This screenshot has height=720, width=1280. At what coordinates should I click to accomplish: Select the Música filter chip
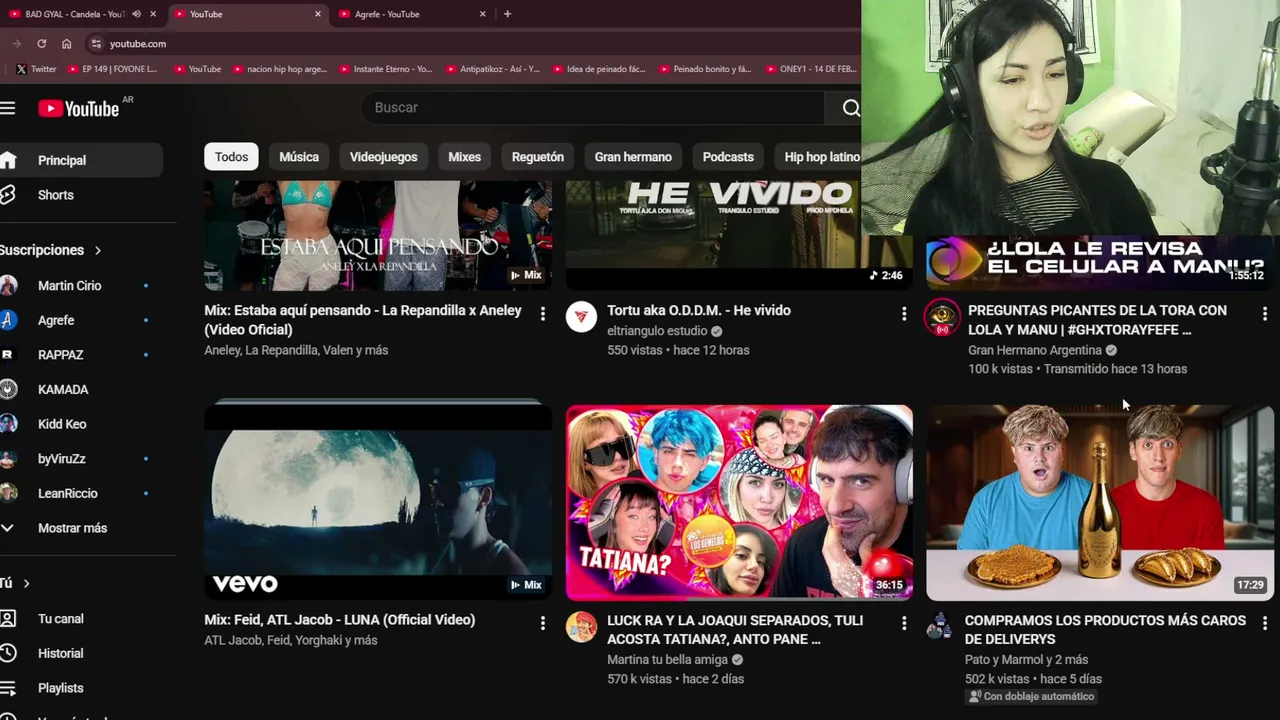(299, 157)
